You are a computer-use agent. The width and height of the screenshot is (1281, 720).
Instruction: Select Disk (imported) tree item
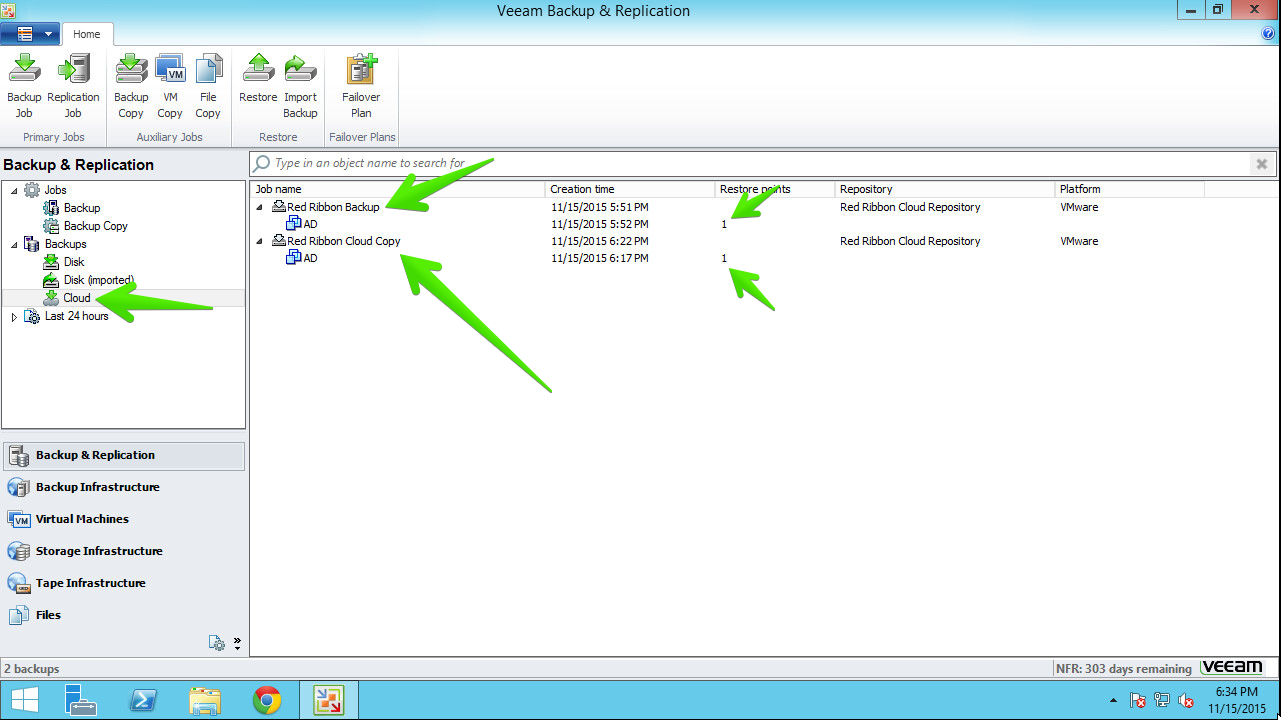coord(99,280)
